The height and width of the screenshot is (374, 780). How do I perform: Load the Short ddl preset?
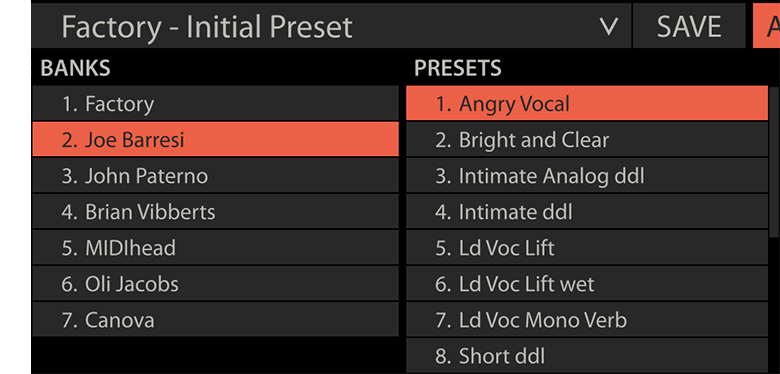[587, 356]
